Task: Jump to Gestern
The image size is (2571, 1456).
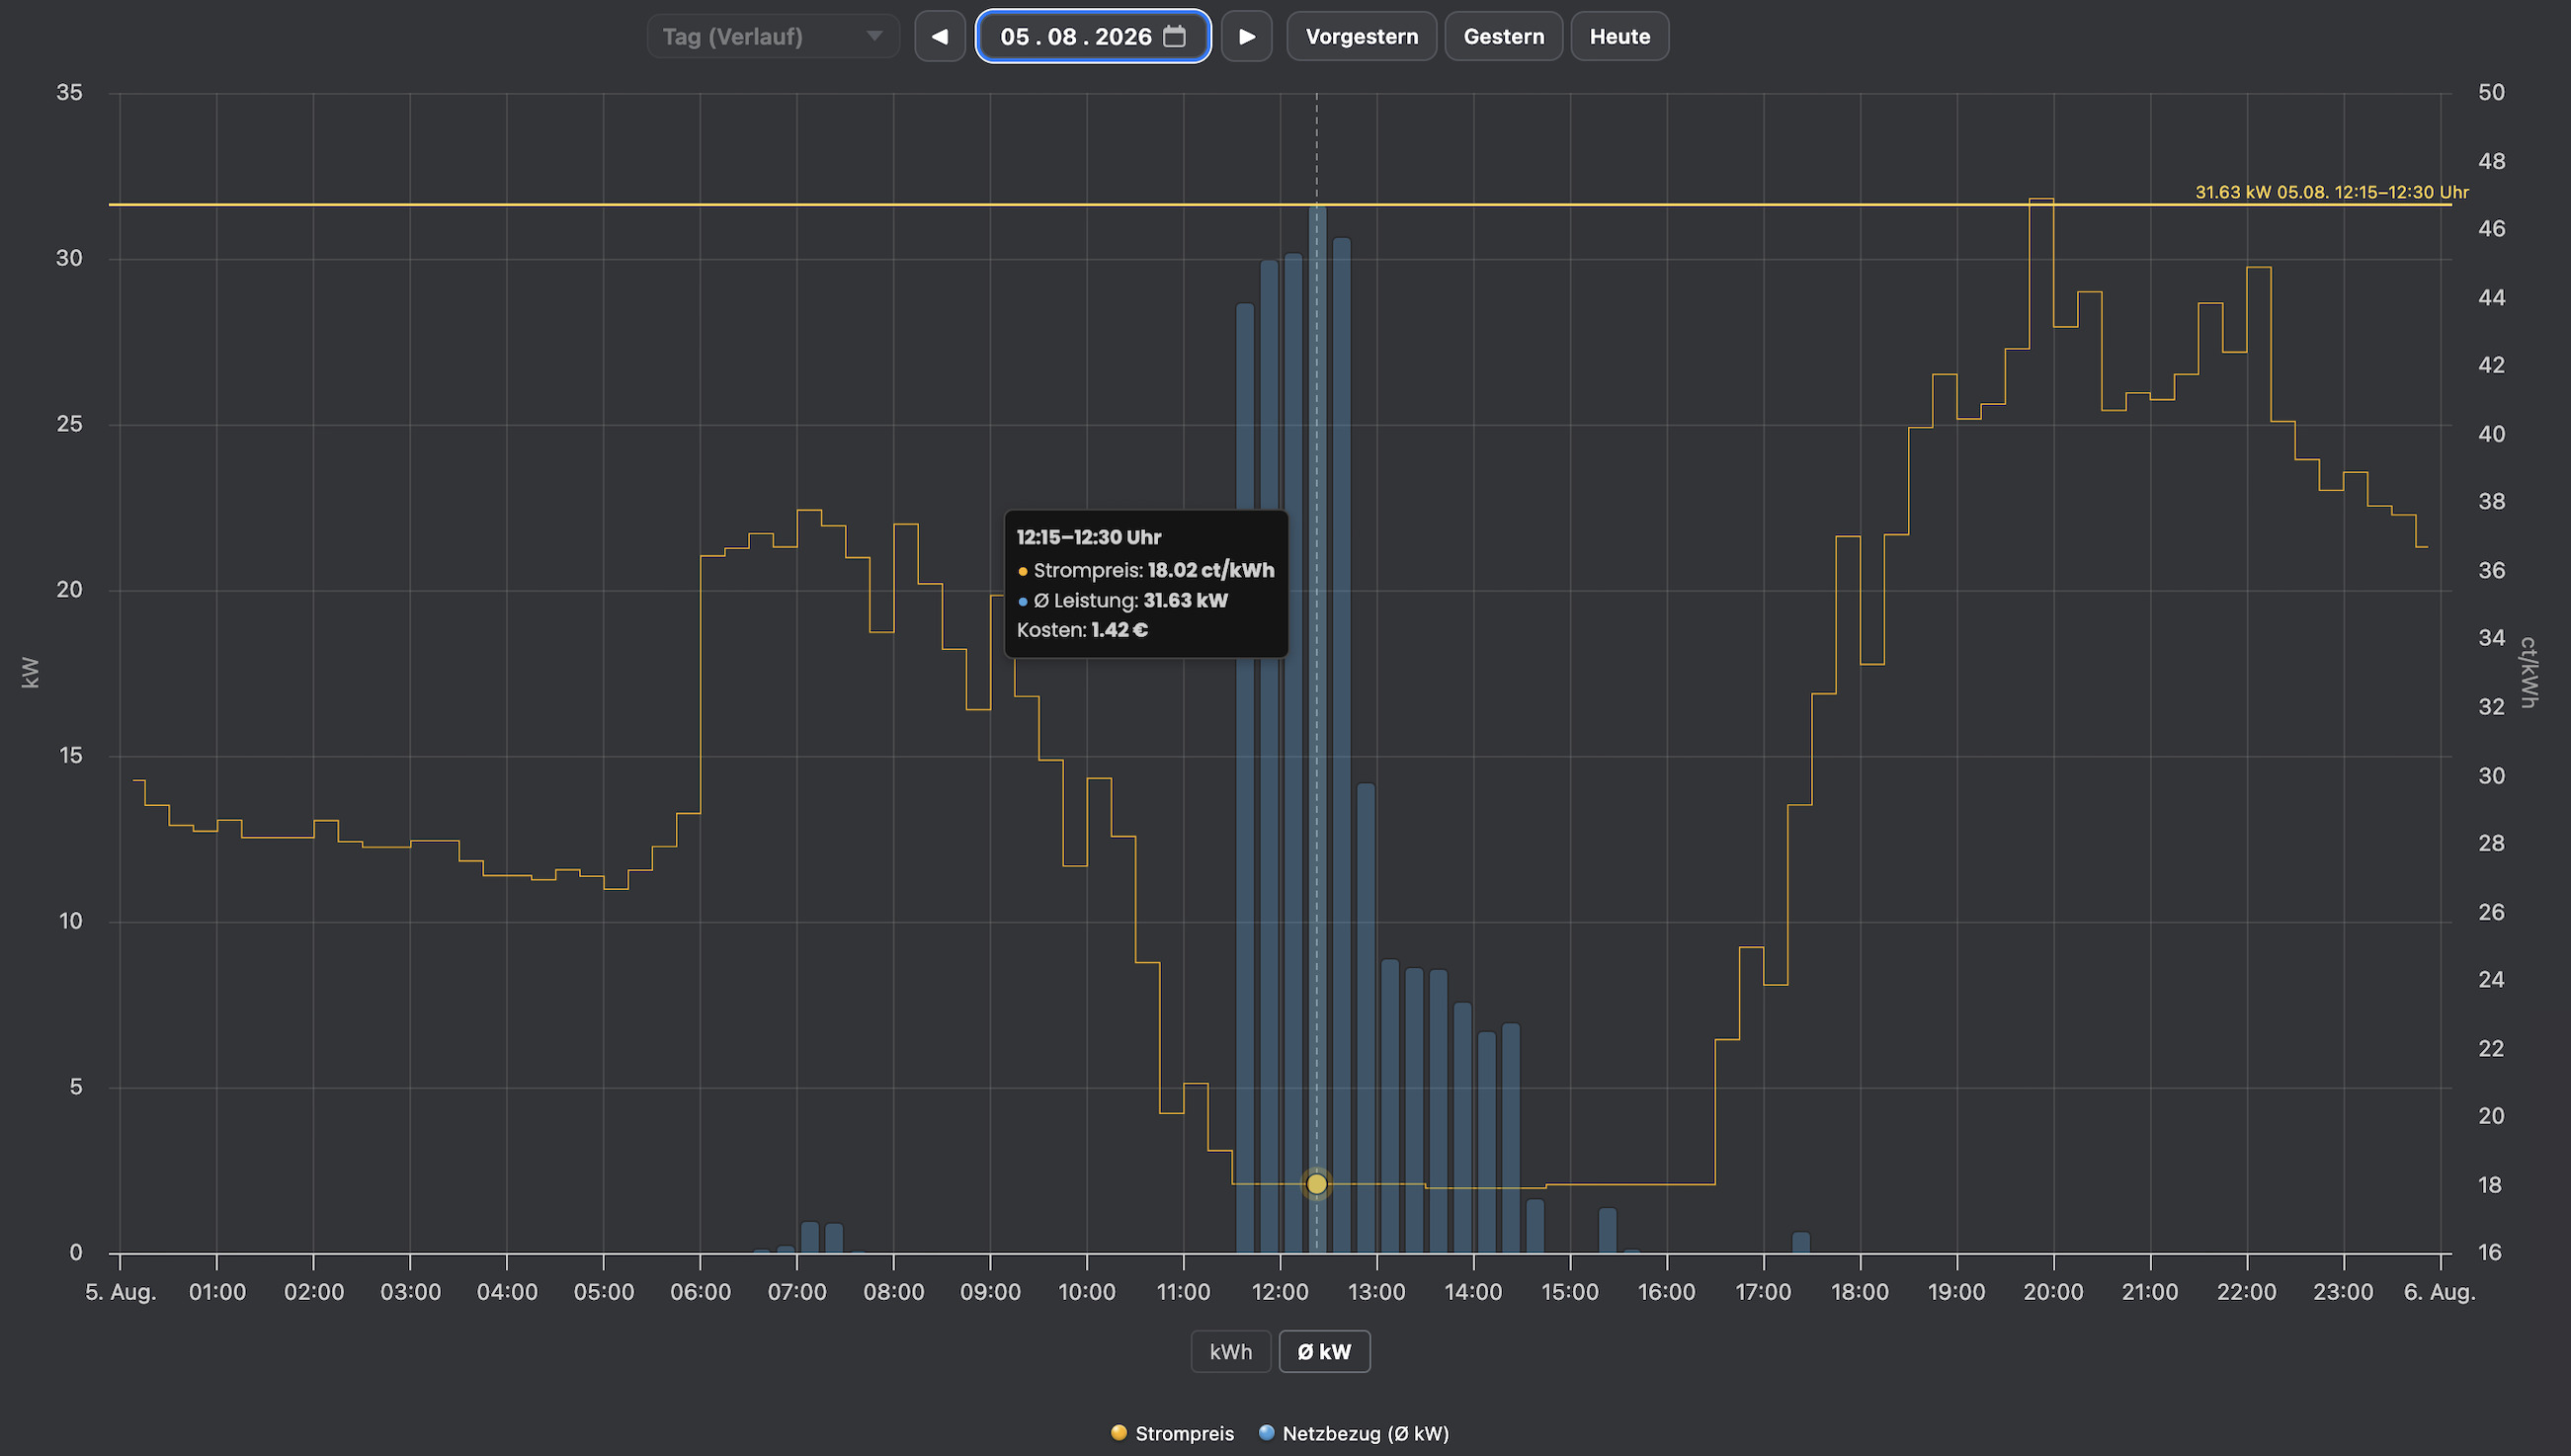Action: pyautogui.click(x=1503, y=37)
